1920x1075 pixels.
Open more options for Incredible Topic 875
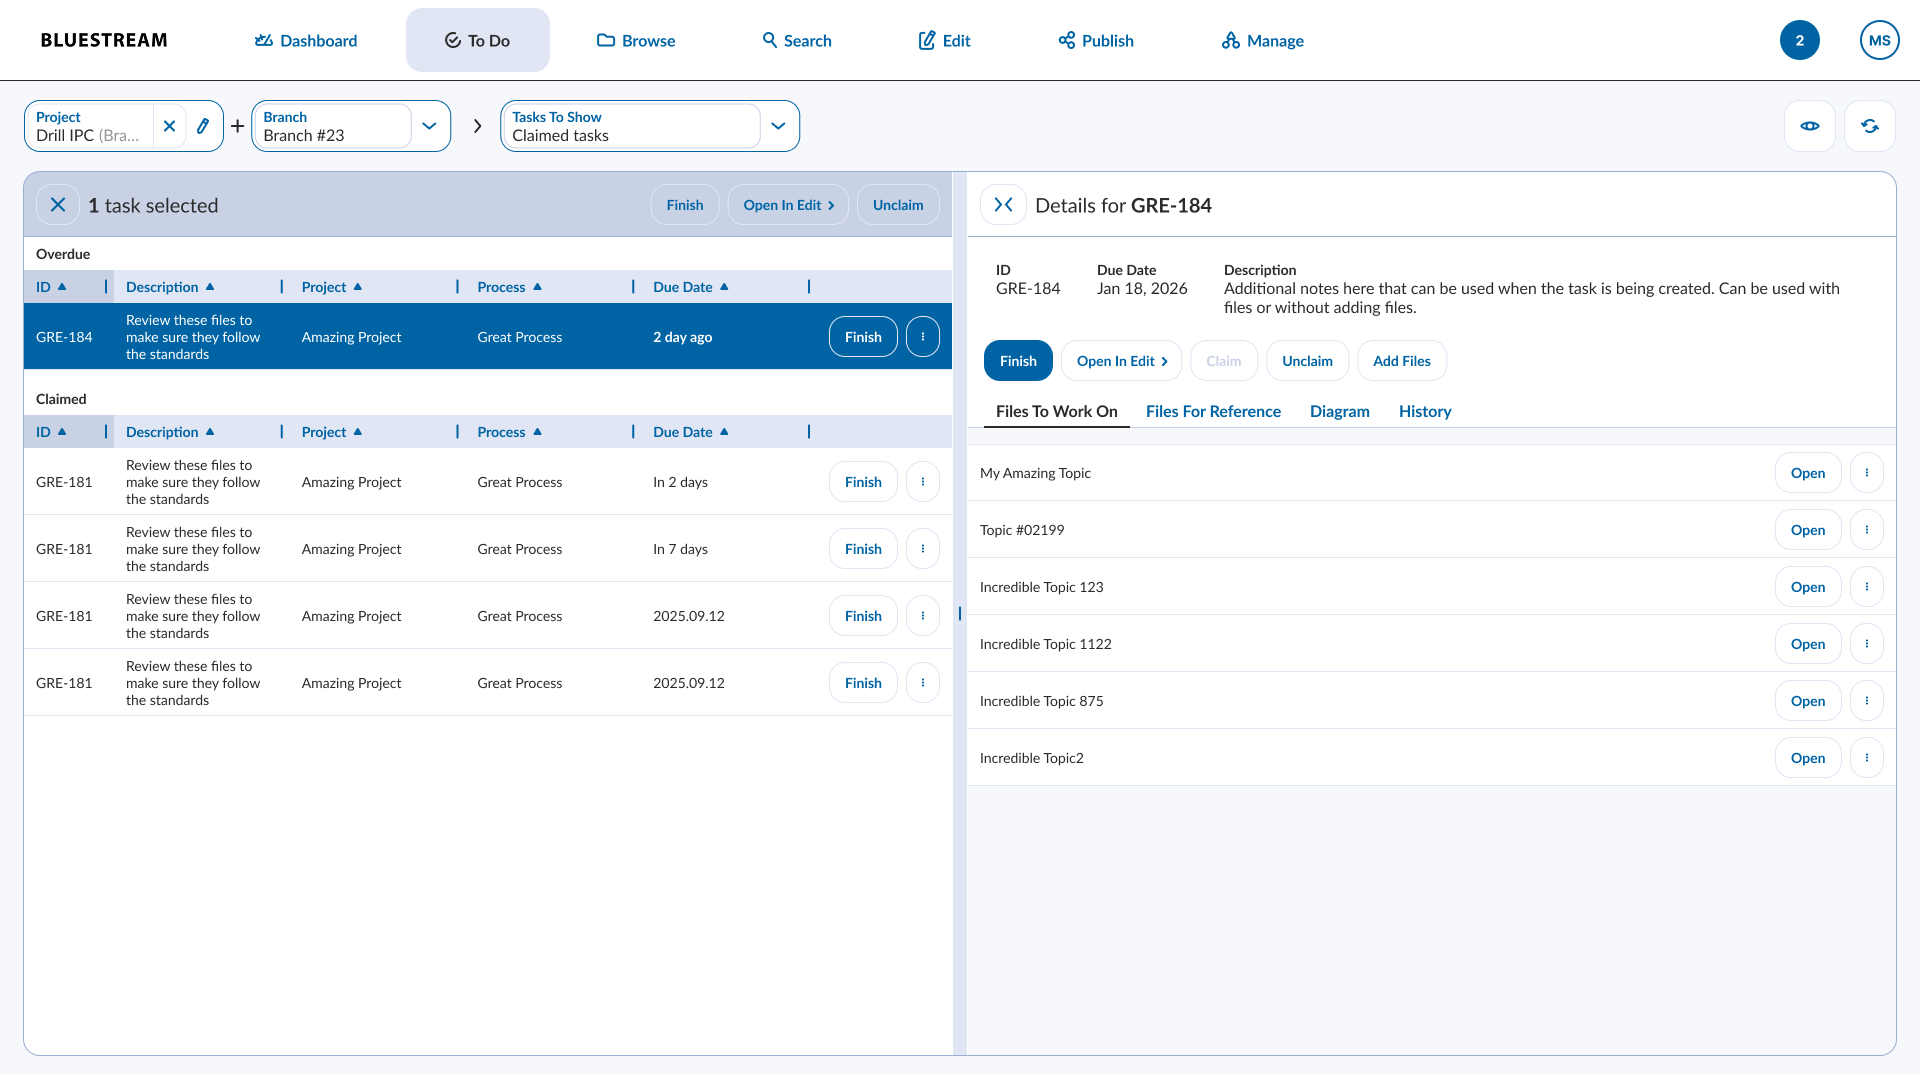pos(1867,701)
